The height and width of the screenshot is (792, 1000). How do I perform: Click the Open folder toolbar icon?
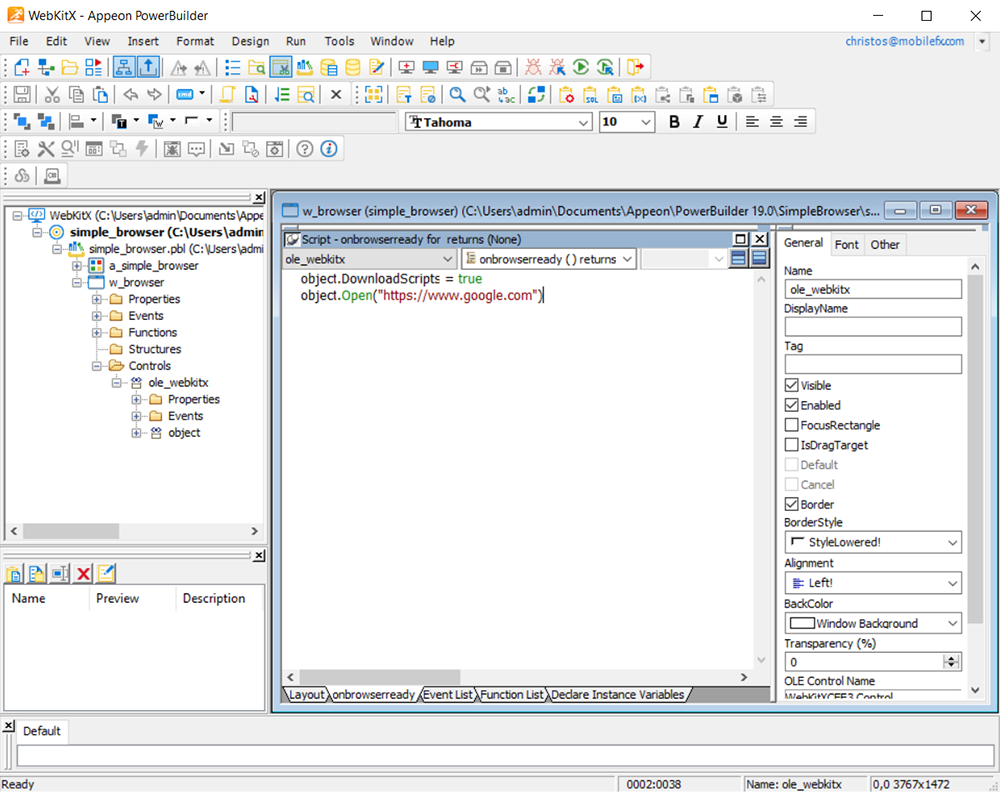click(x=70, y=67)
